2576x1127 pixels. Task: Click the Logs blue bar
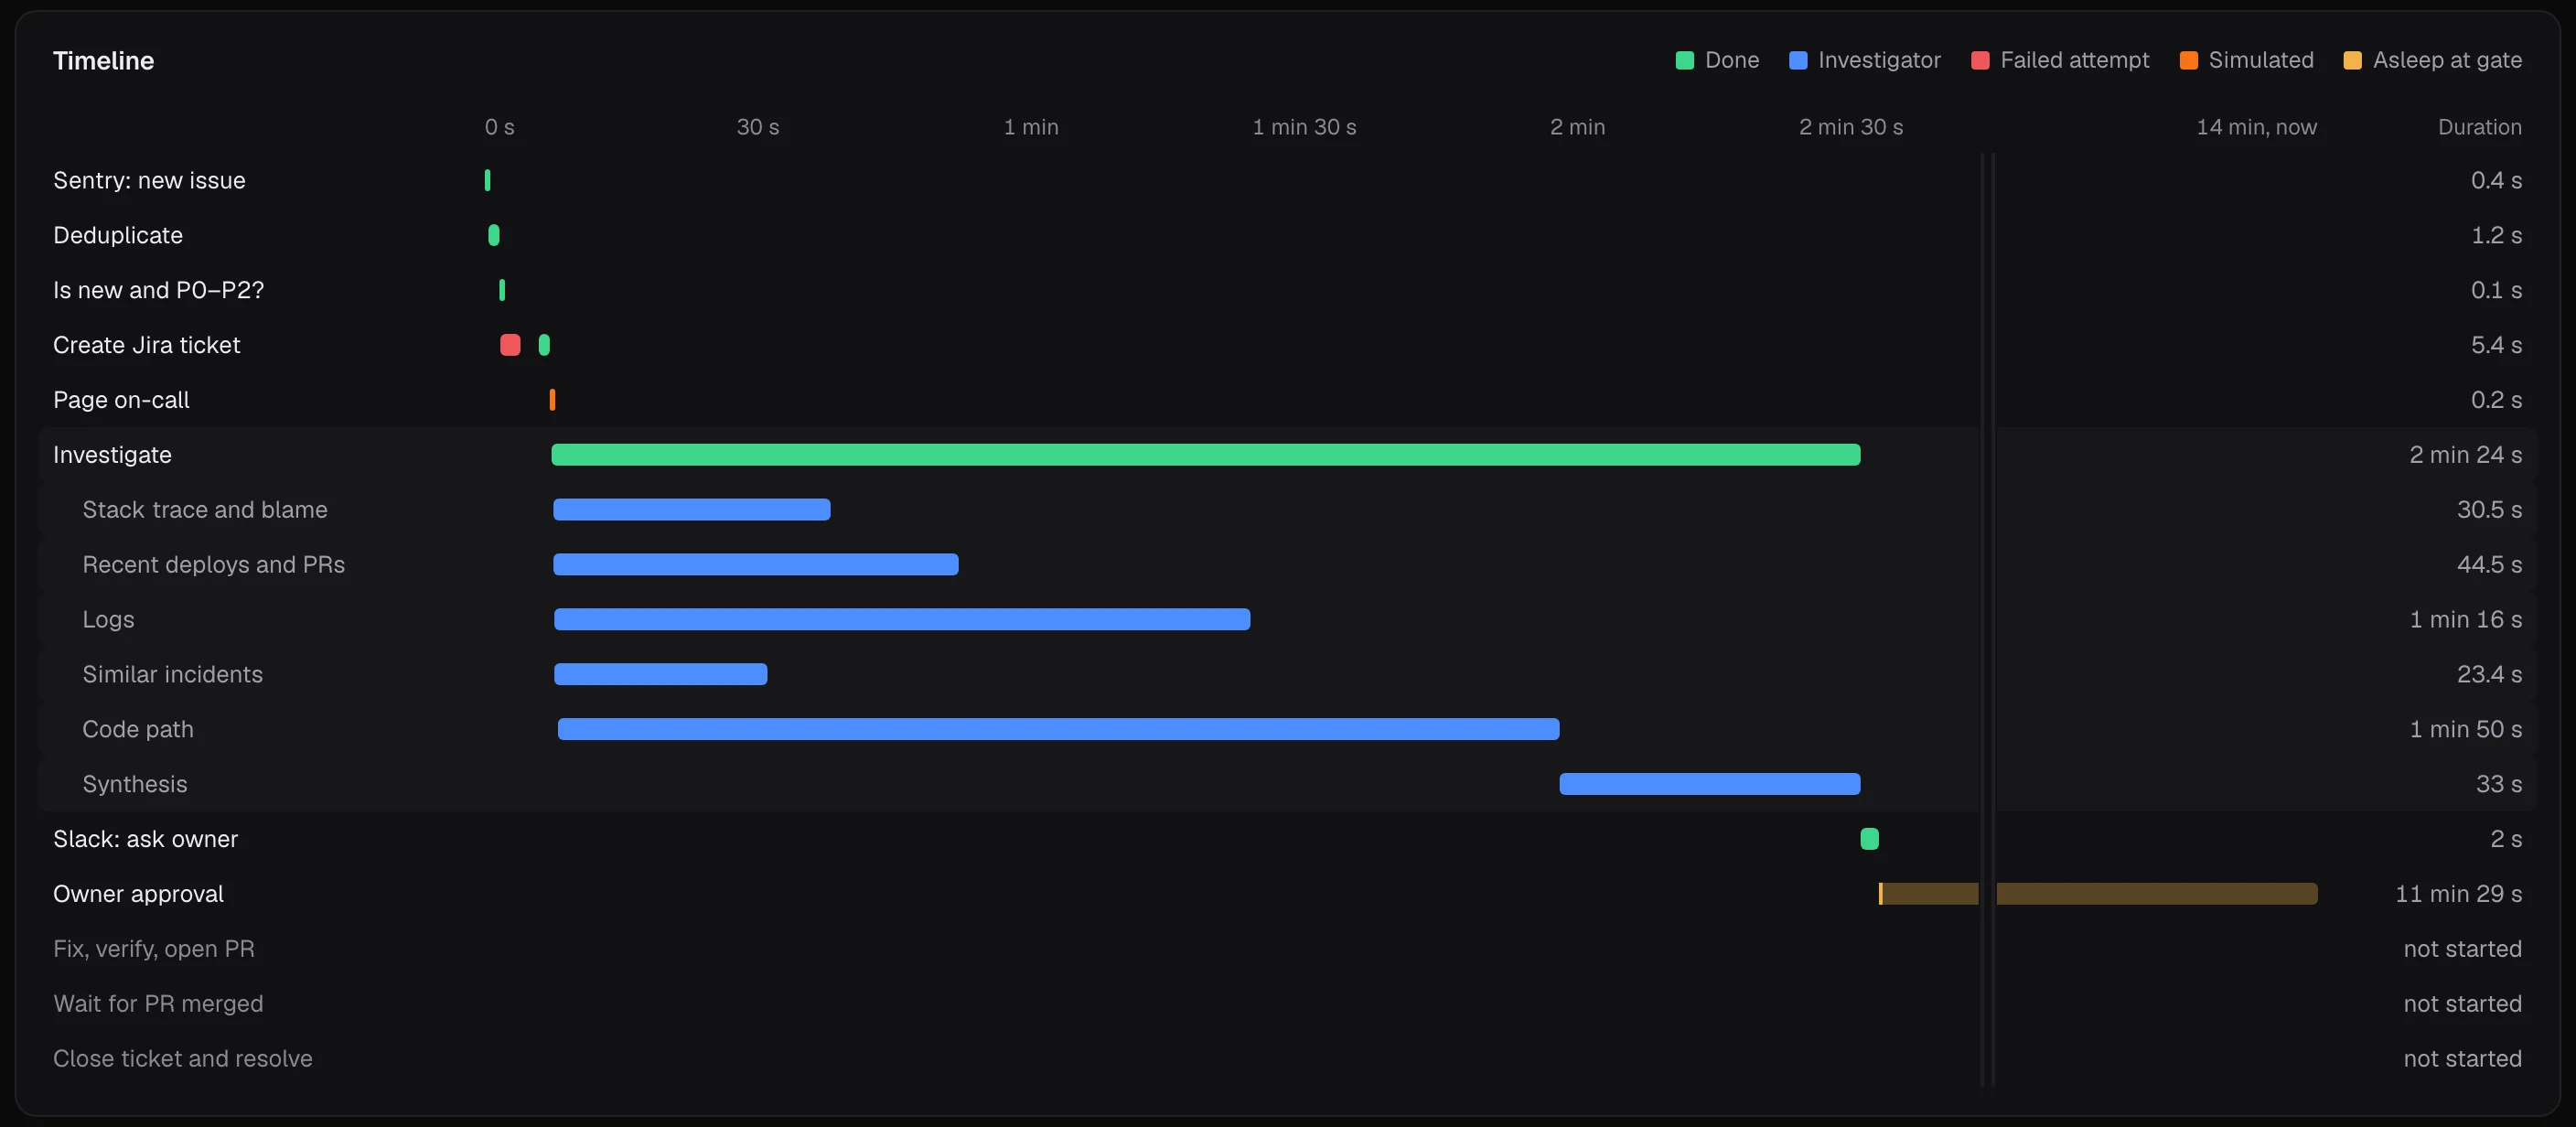pyautogui.click(x=902, y=619)
